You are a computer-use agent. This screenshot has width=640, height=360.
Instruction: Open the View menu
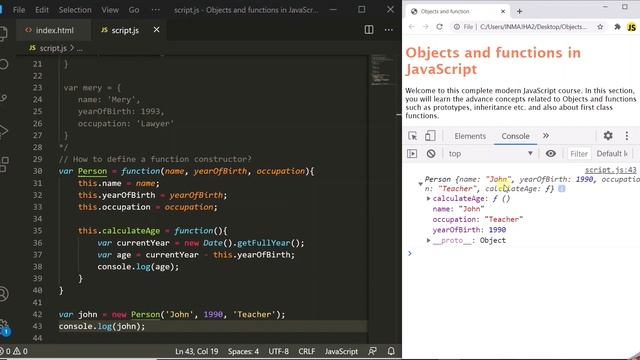coord(110,10)
